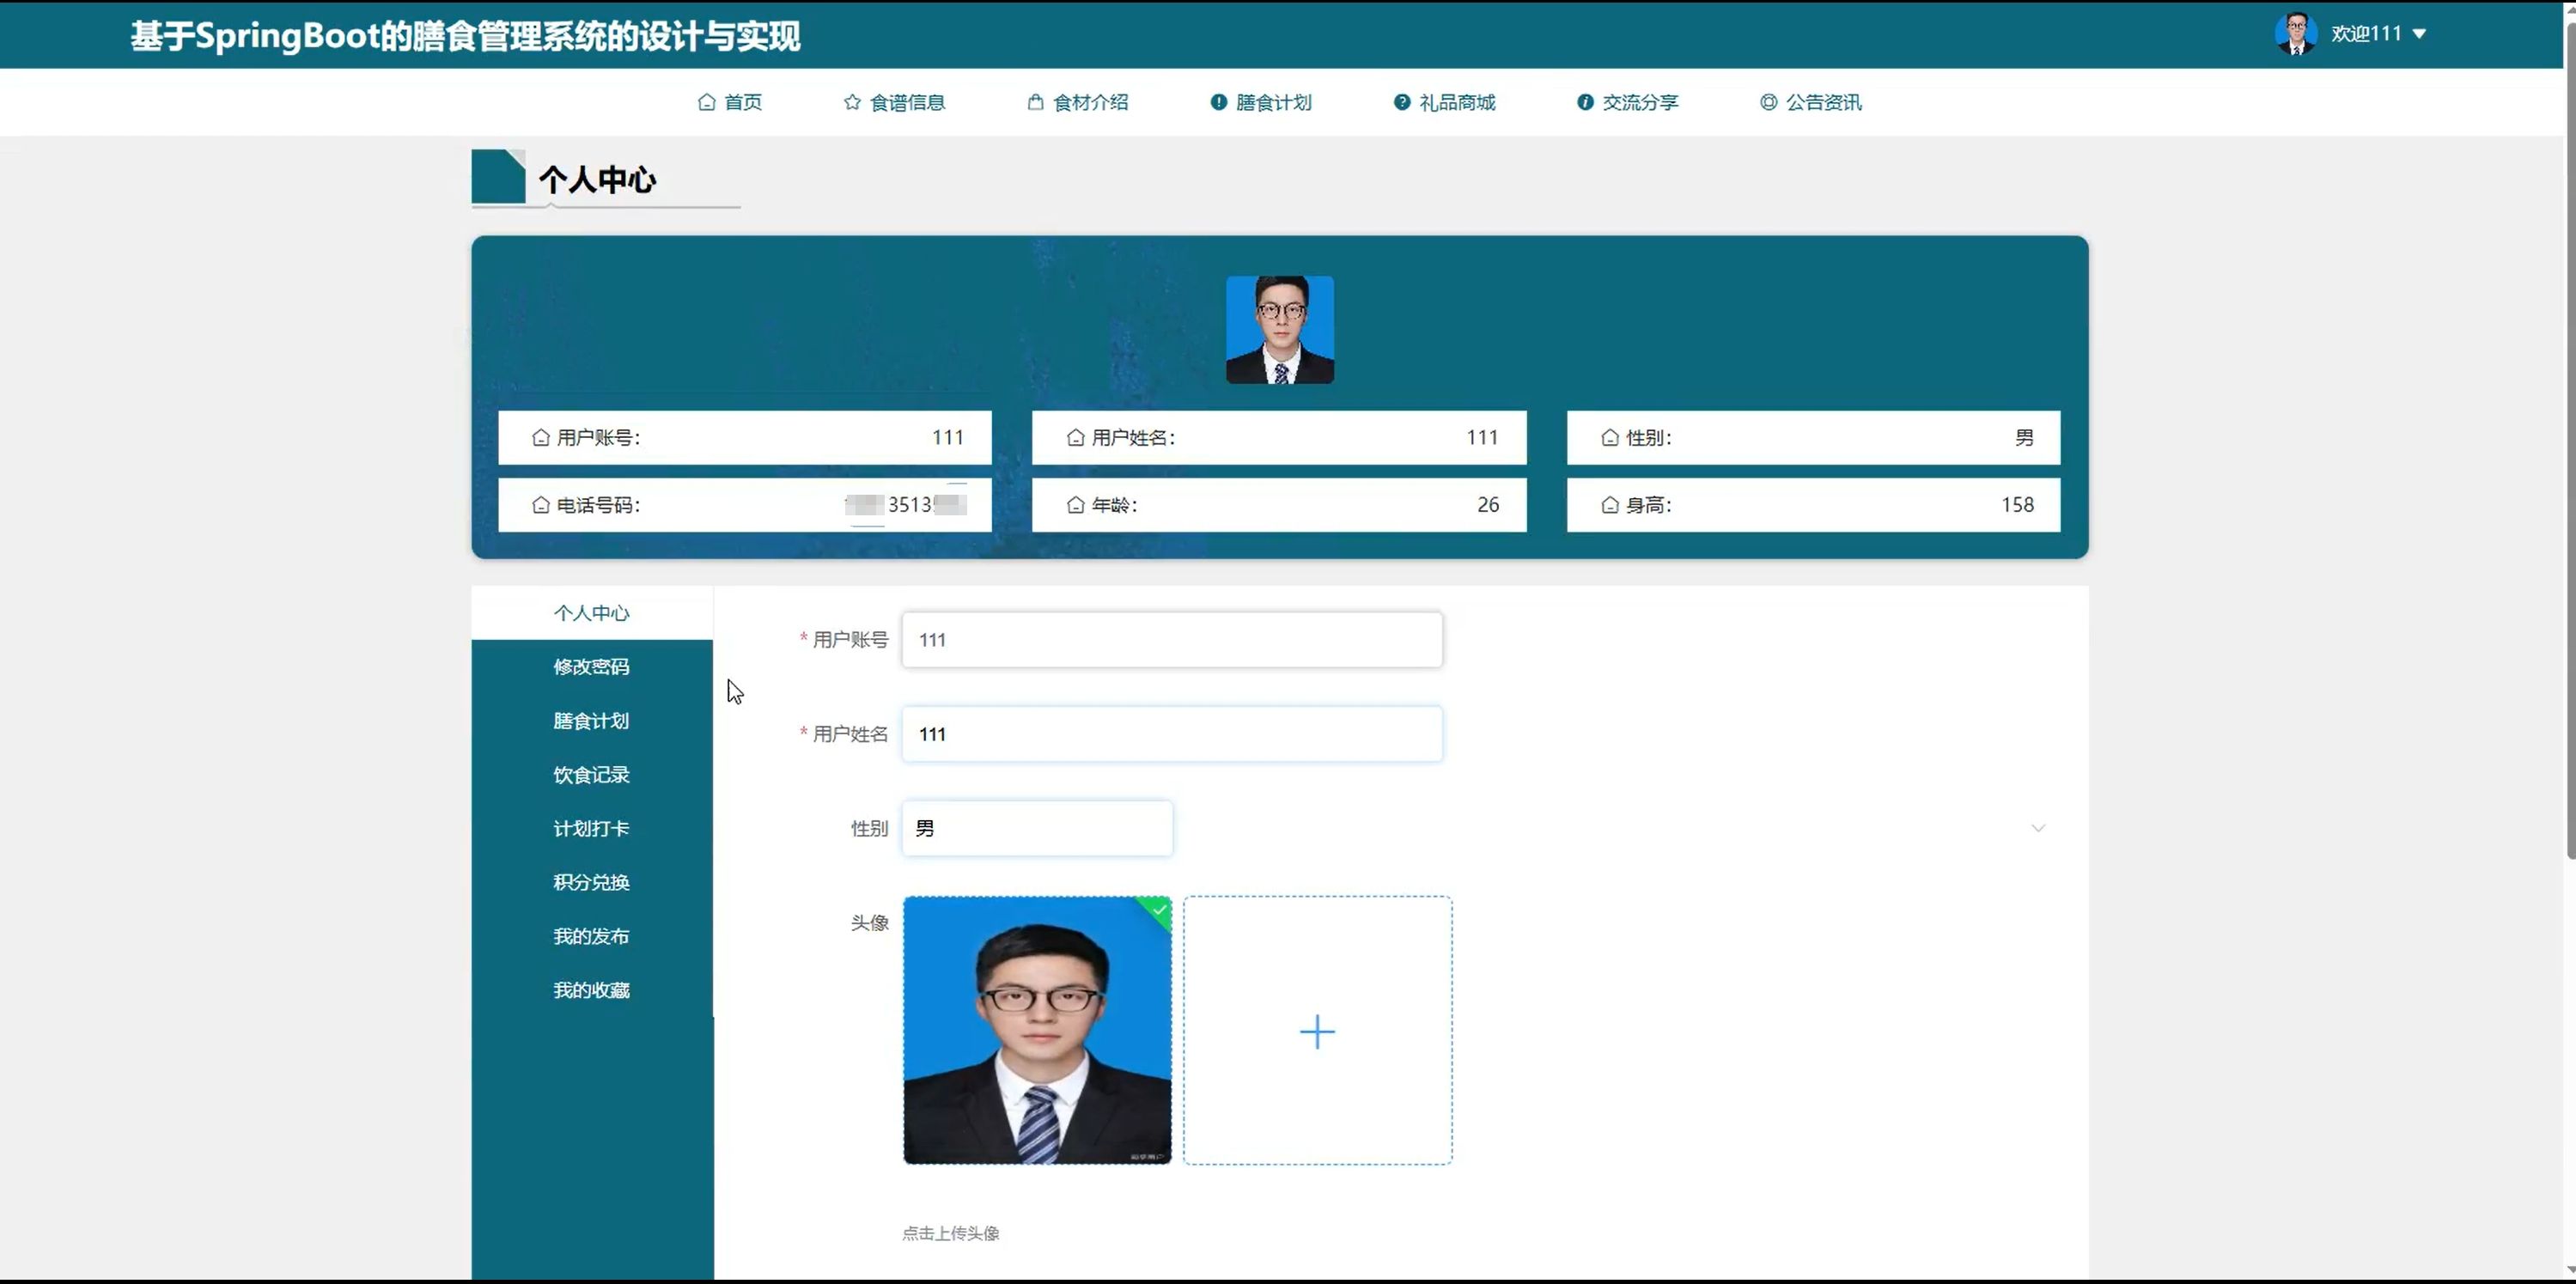Select 修改密码 in sidebar
The height and width of the screenshot is (1284, 2576).
point(592,667)
